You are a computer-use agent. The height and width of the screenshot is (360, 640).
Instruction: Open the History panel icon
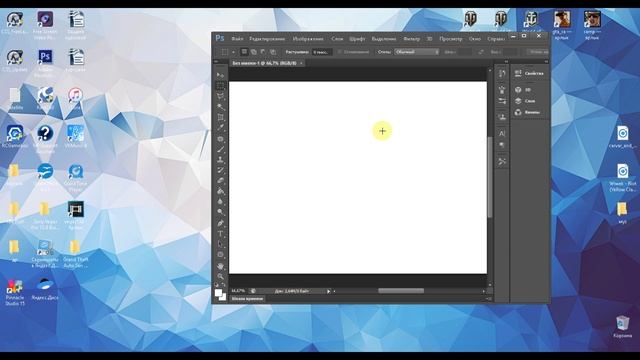click(x=502, y=74)
